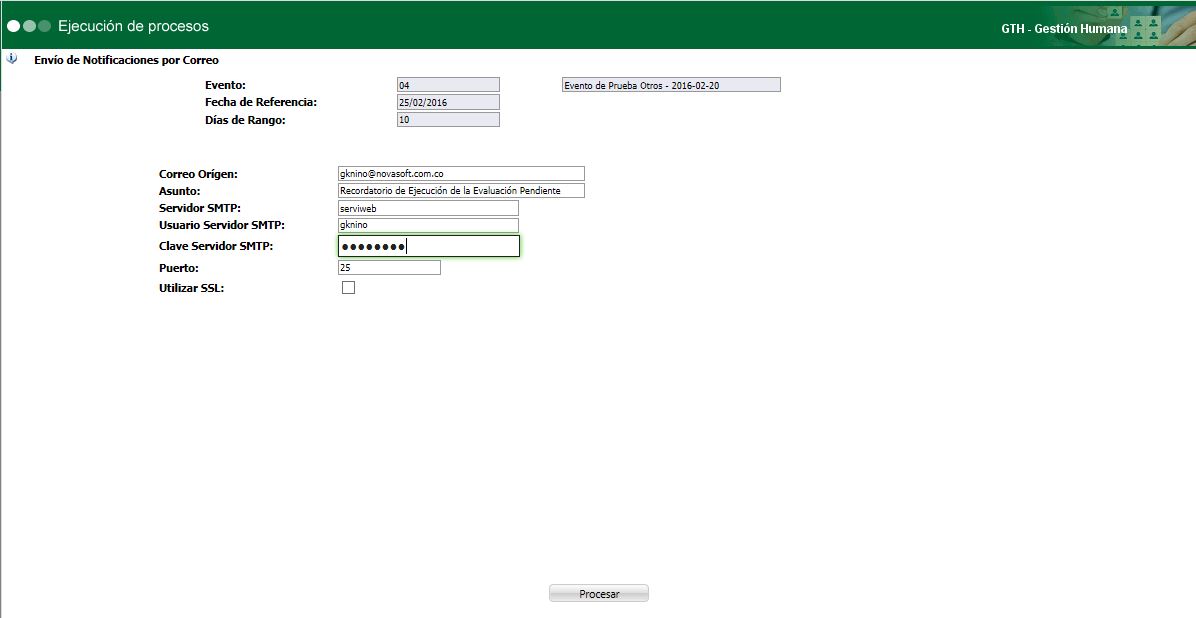This screenshot has height=618, width=1196.
Task: Click the Correo Orígen label
Action: point(198,175)
